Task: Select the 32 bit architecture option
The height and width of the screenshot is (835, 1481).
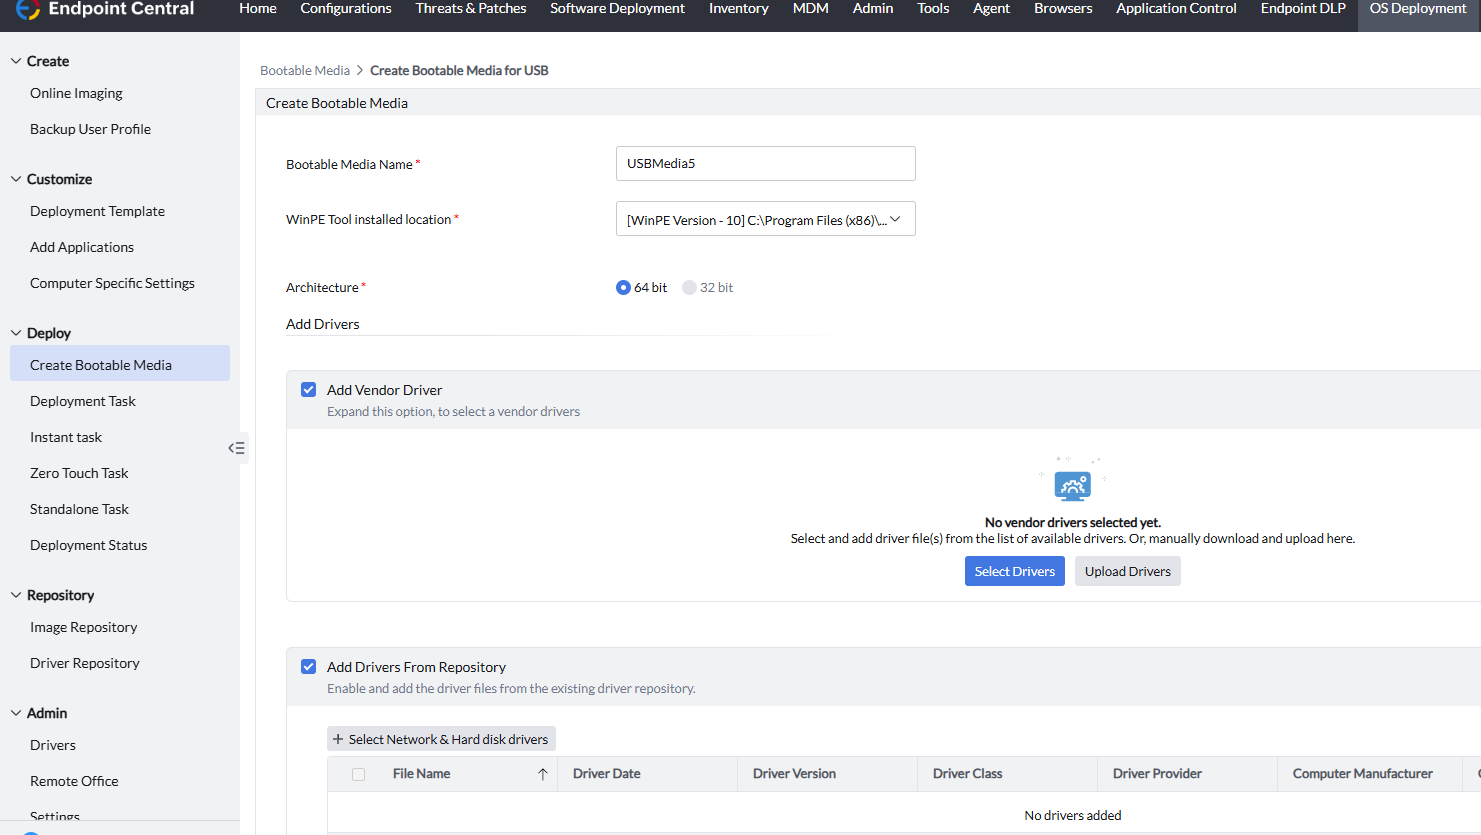Action: pyautogui.click(x=689, y=287)
